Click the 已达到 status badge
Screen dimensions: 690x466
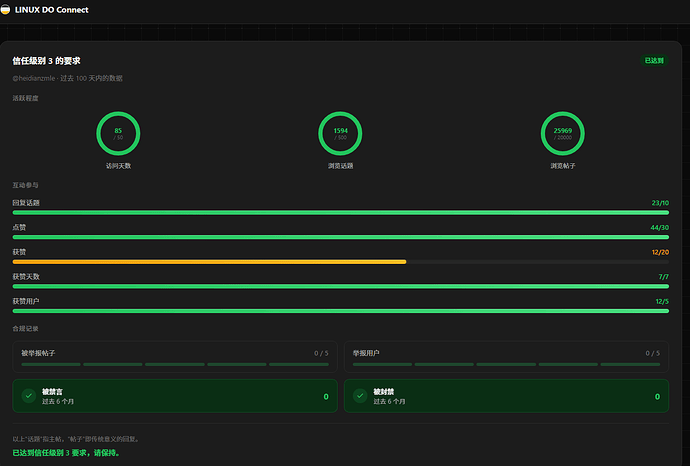654,60
